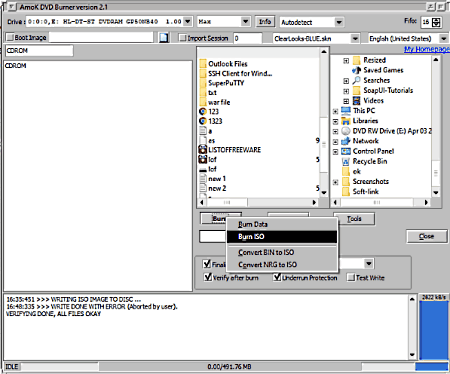Expand the Screenshots tree node
This screenshot has height=374, width=450.
point(335,182)
